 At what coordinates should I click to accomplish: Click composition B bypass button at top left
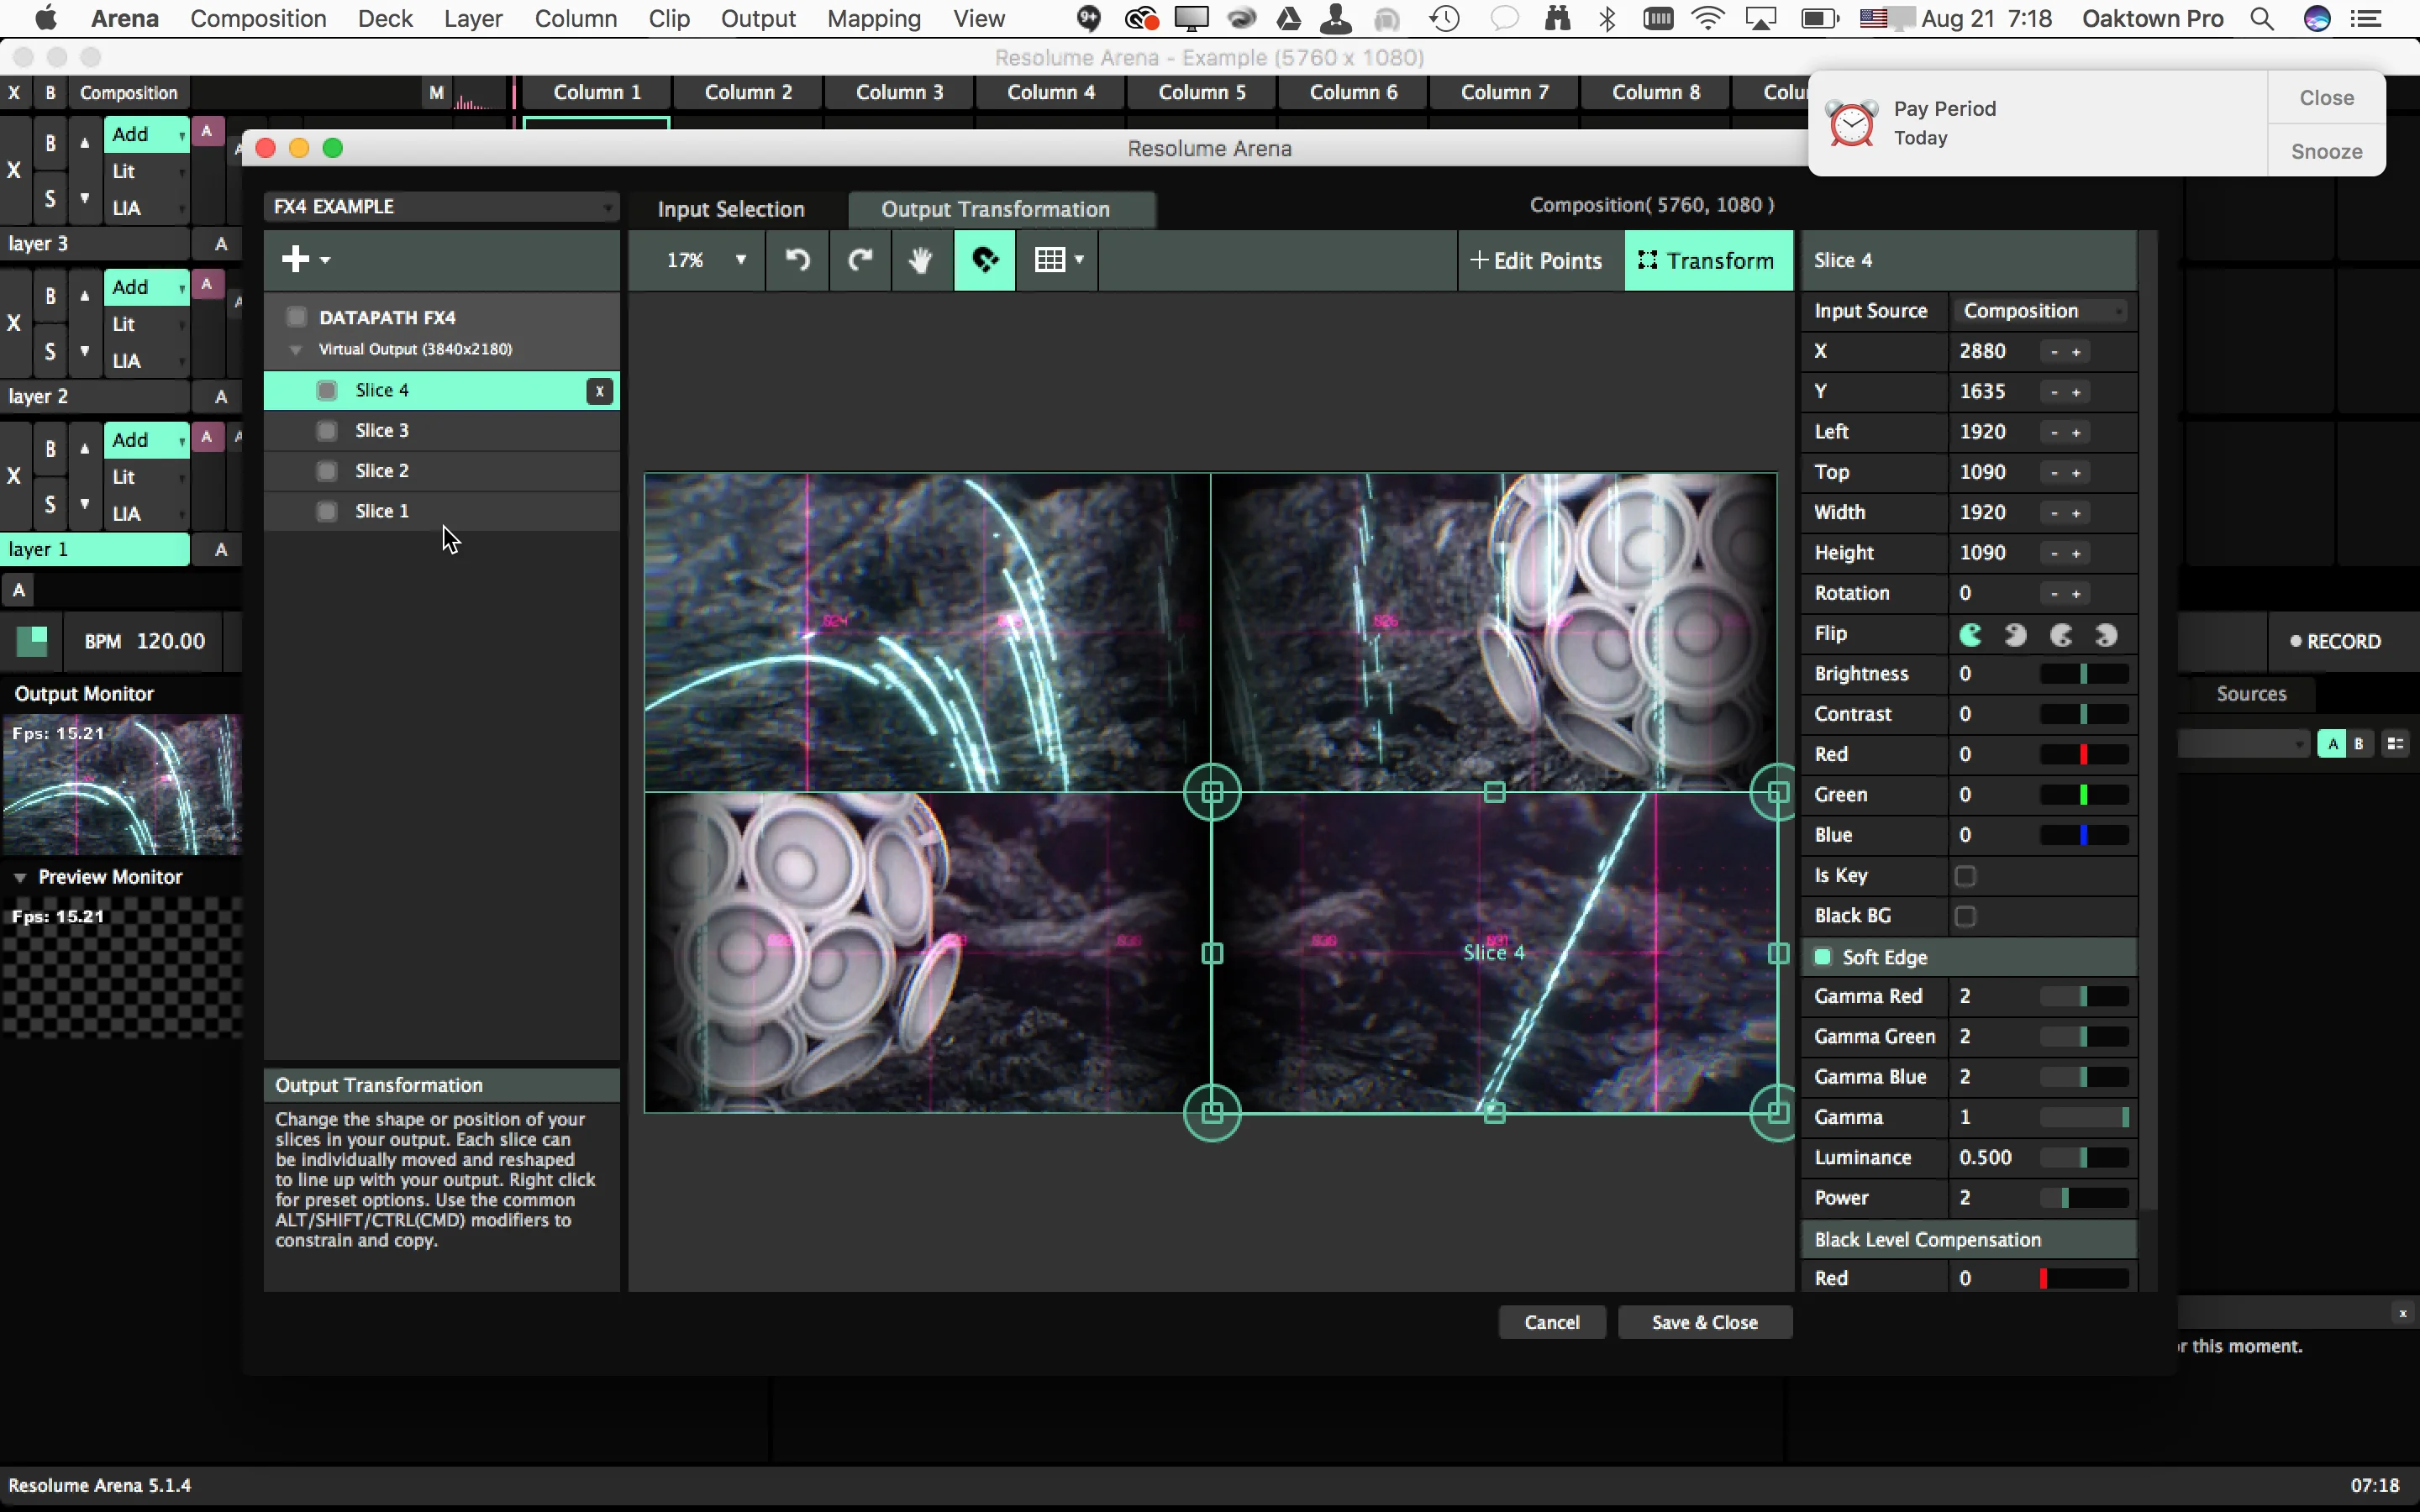pos(50,93)
